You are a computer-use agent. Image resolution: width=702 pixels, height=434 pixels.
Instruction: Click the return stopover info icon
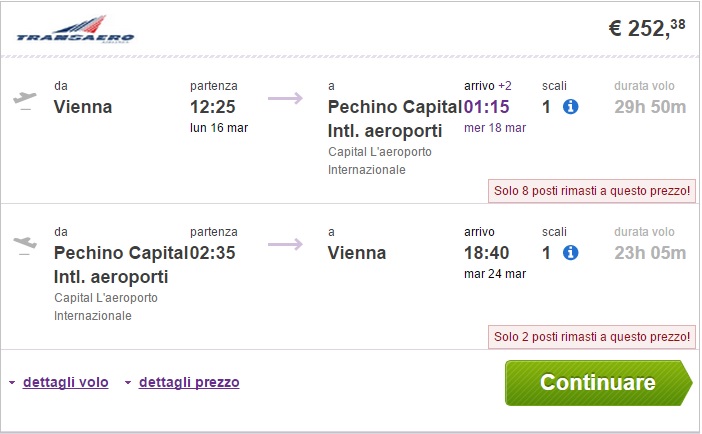(x=570, y=253)
